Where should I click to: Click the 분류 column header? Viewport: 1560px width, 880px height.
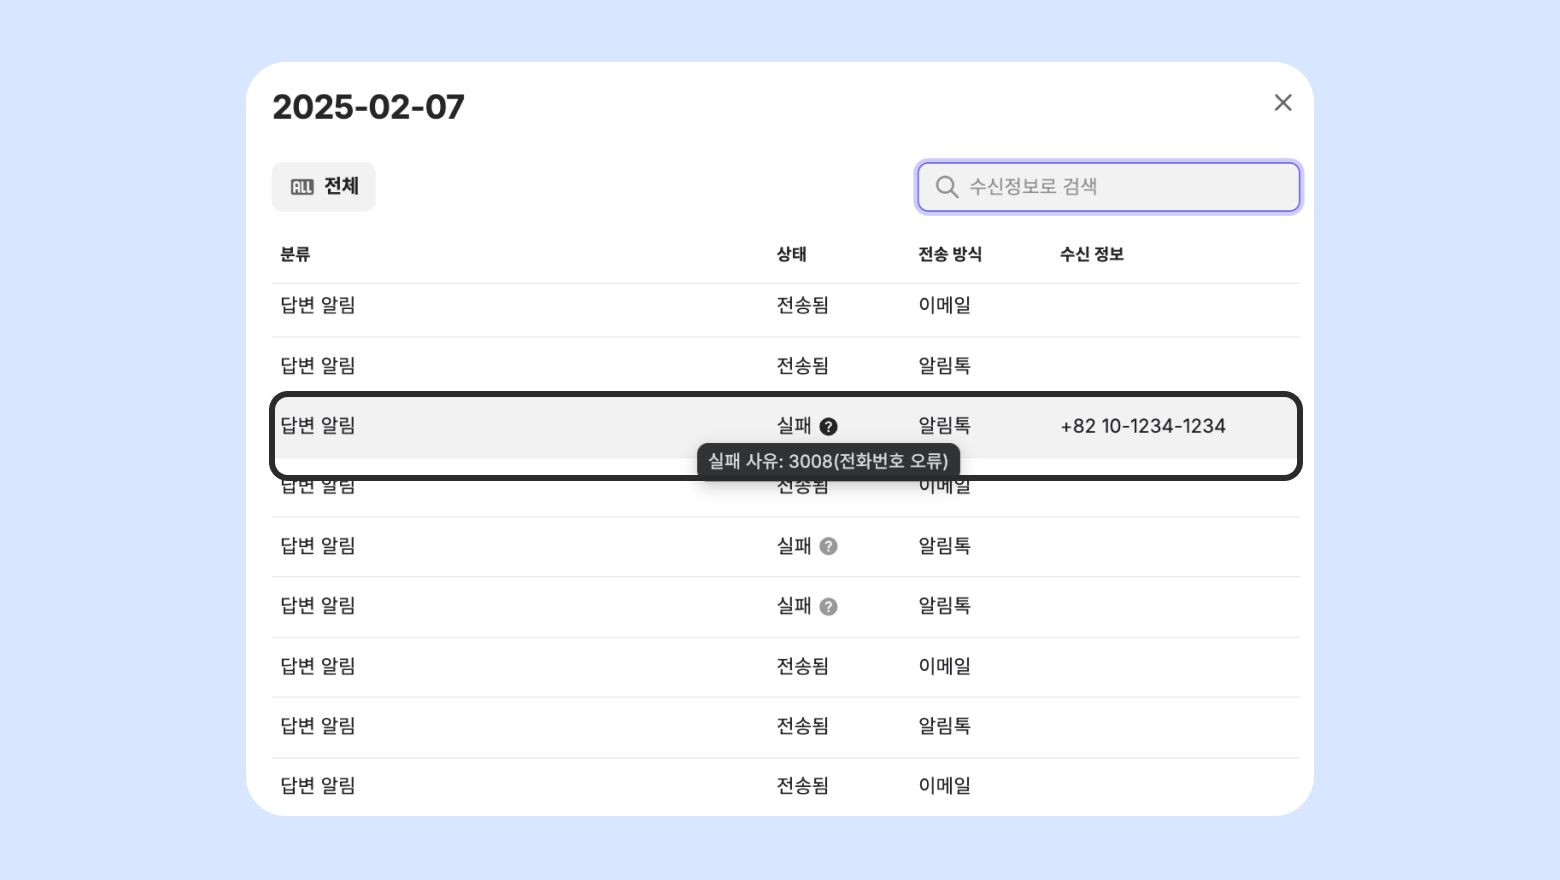tap(295, 254)
